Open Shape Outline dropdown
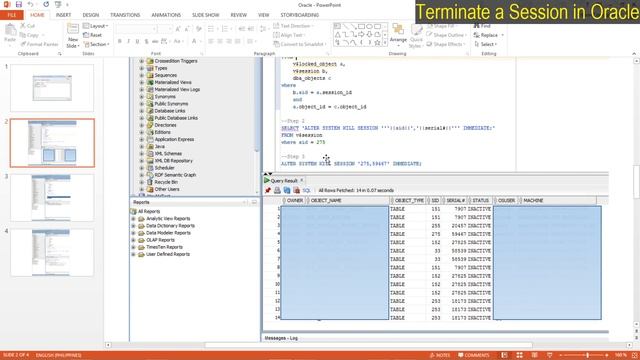640x360 pixels. click(x=447, y=35)
